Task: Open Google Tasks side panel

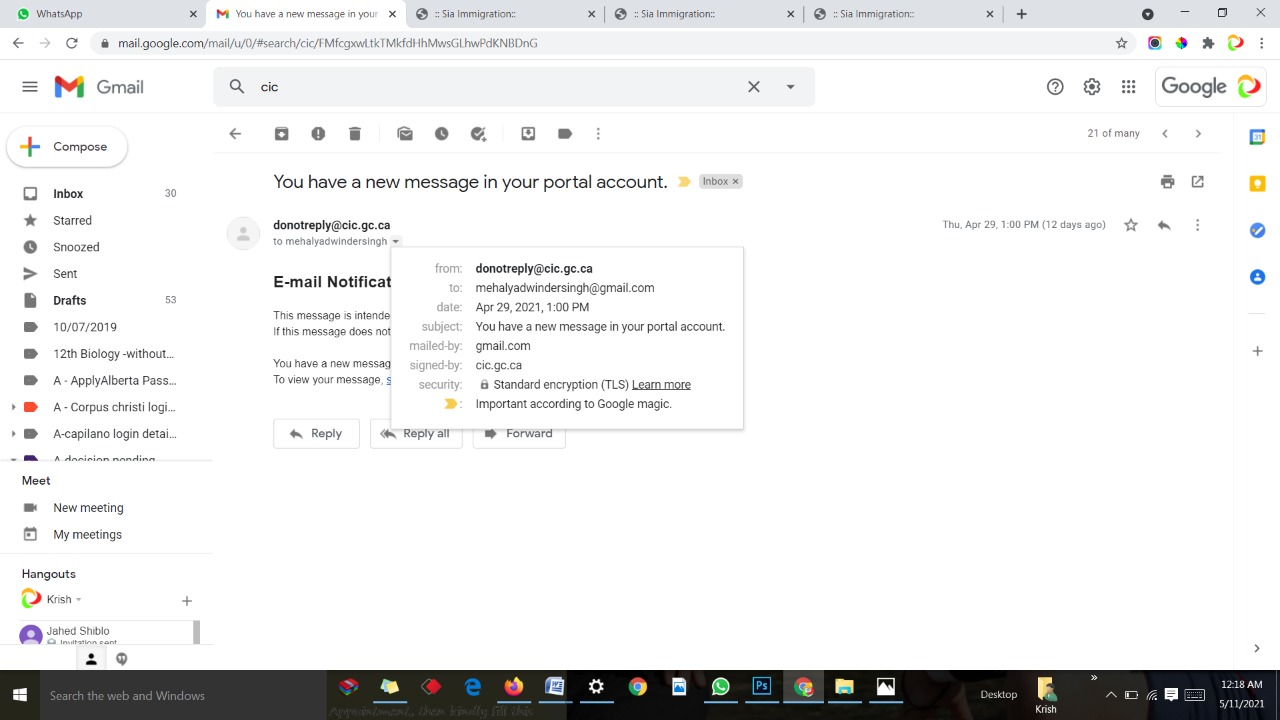Action: pos(1258,230)
